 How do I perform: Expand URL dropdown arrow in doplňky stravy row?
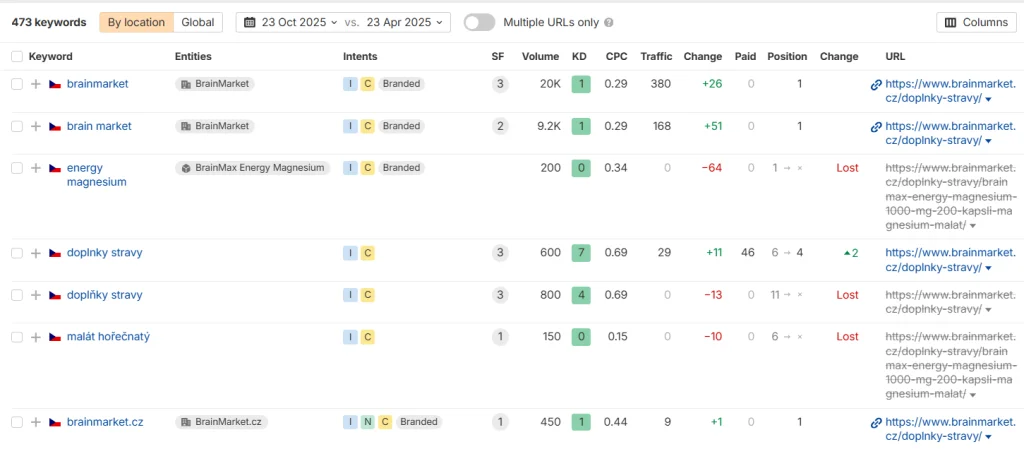tap(988, 311)
